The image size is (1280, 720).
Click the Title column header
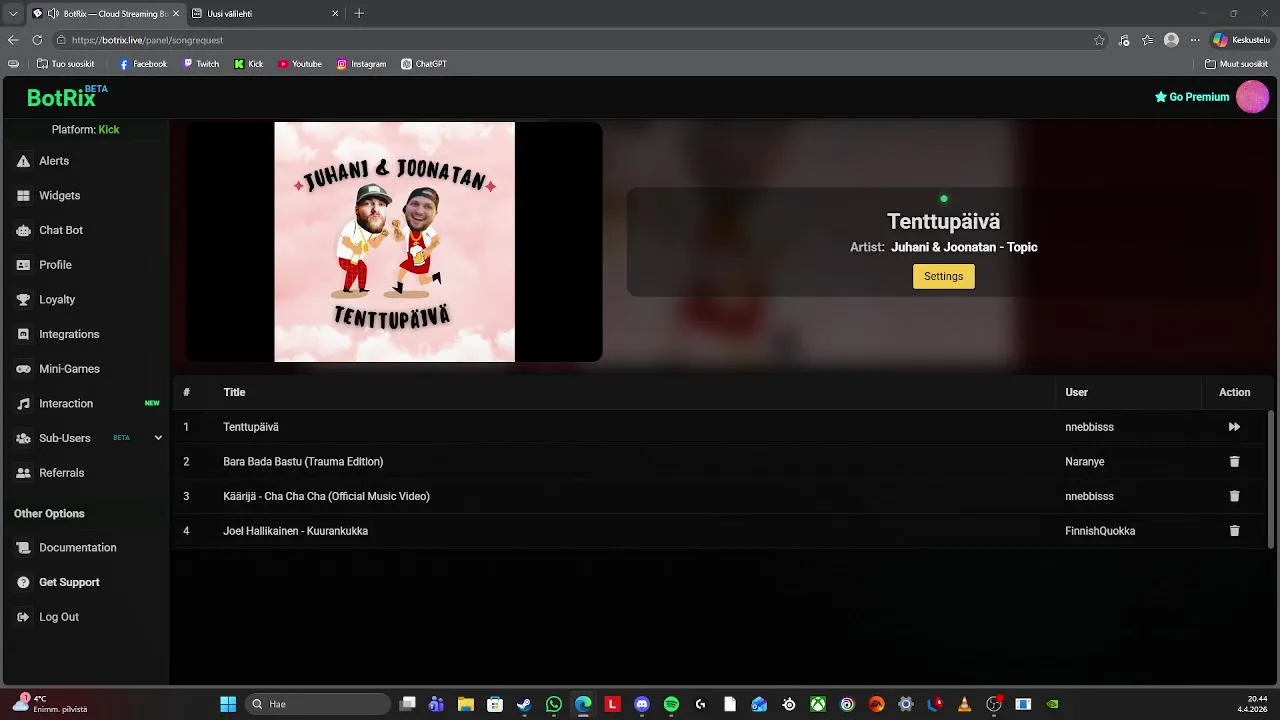coord(234,392)
